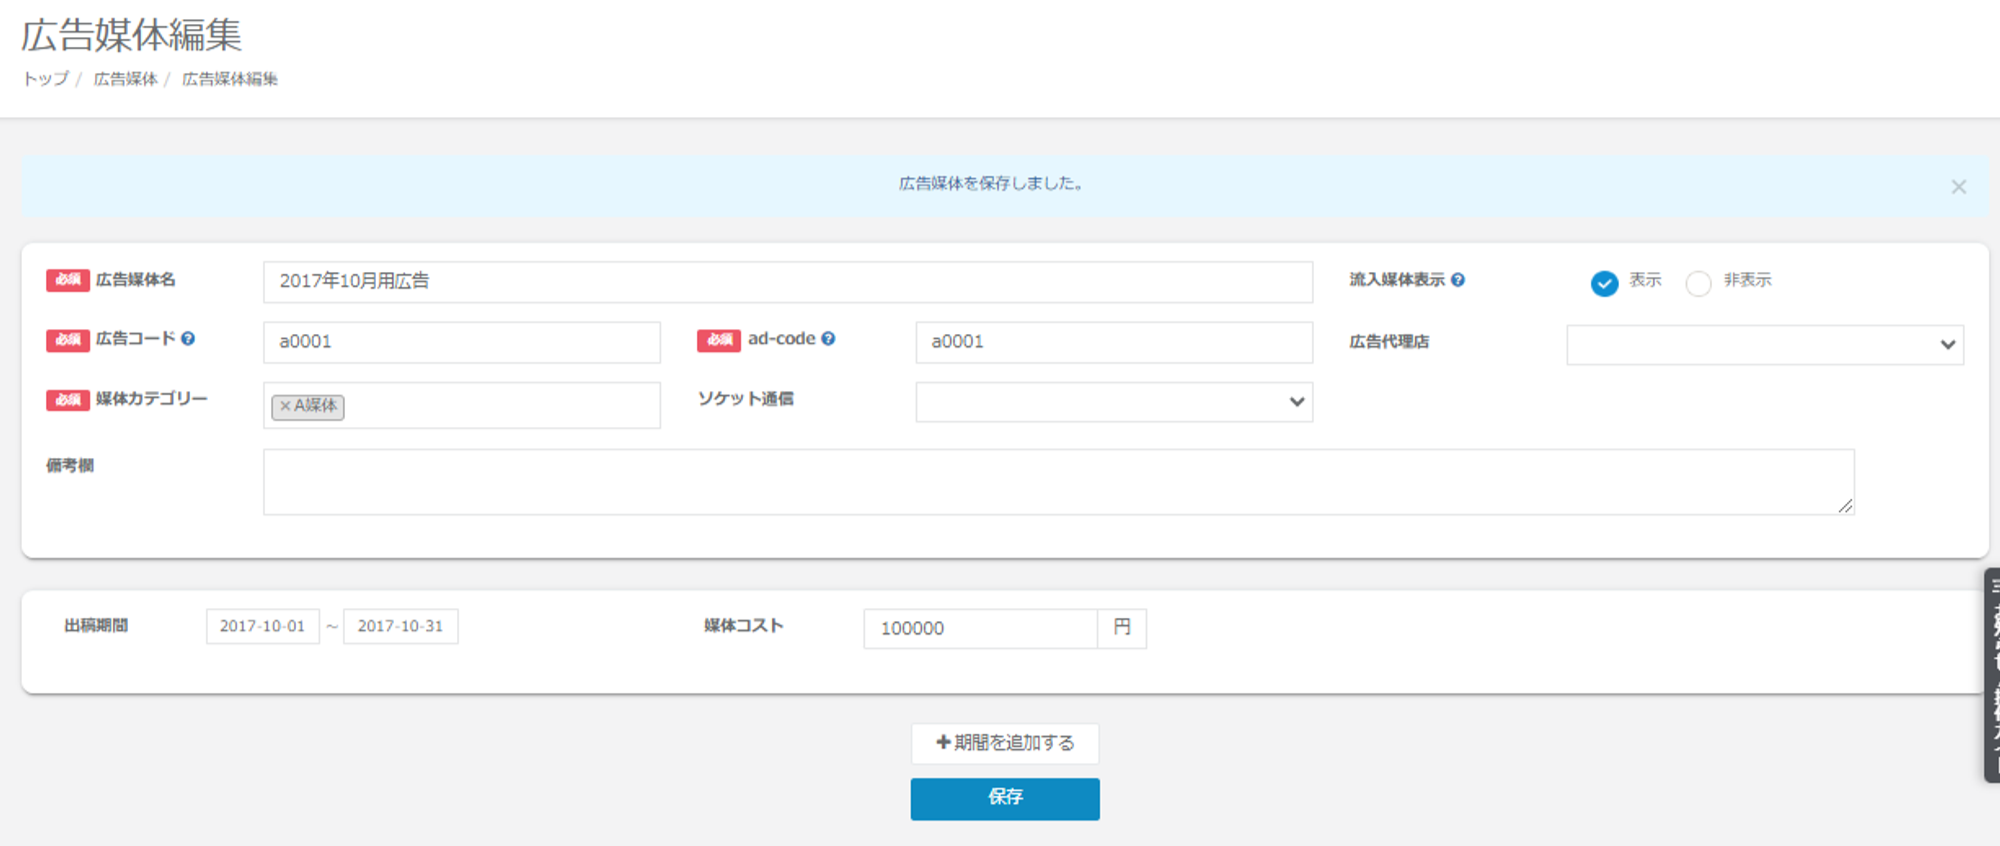Screen dimensions: 2000x846
Task: Click the 広告媒体名 text field
Action: point(787,282)
